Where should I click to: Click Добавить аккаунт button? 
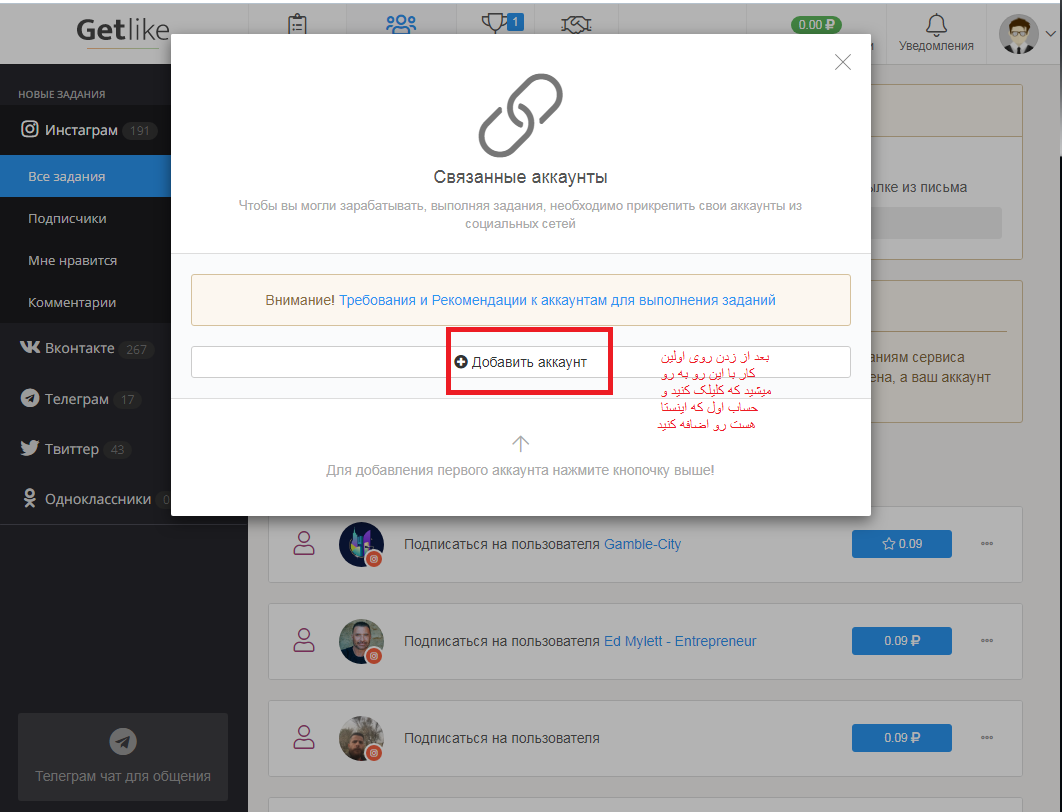click(x=520, y=362)
